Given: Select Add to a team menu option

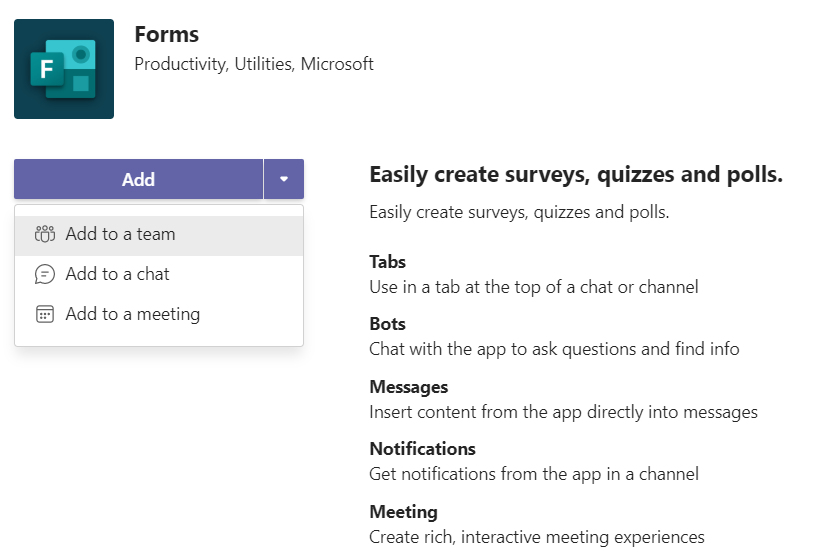Looking at the screenshot, I should pos(159,236).
